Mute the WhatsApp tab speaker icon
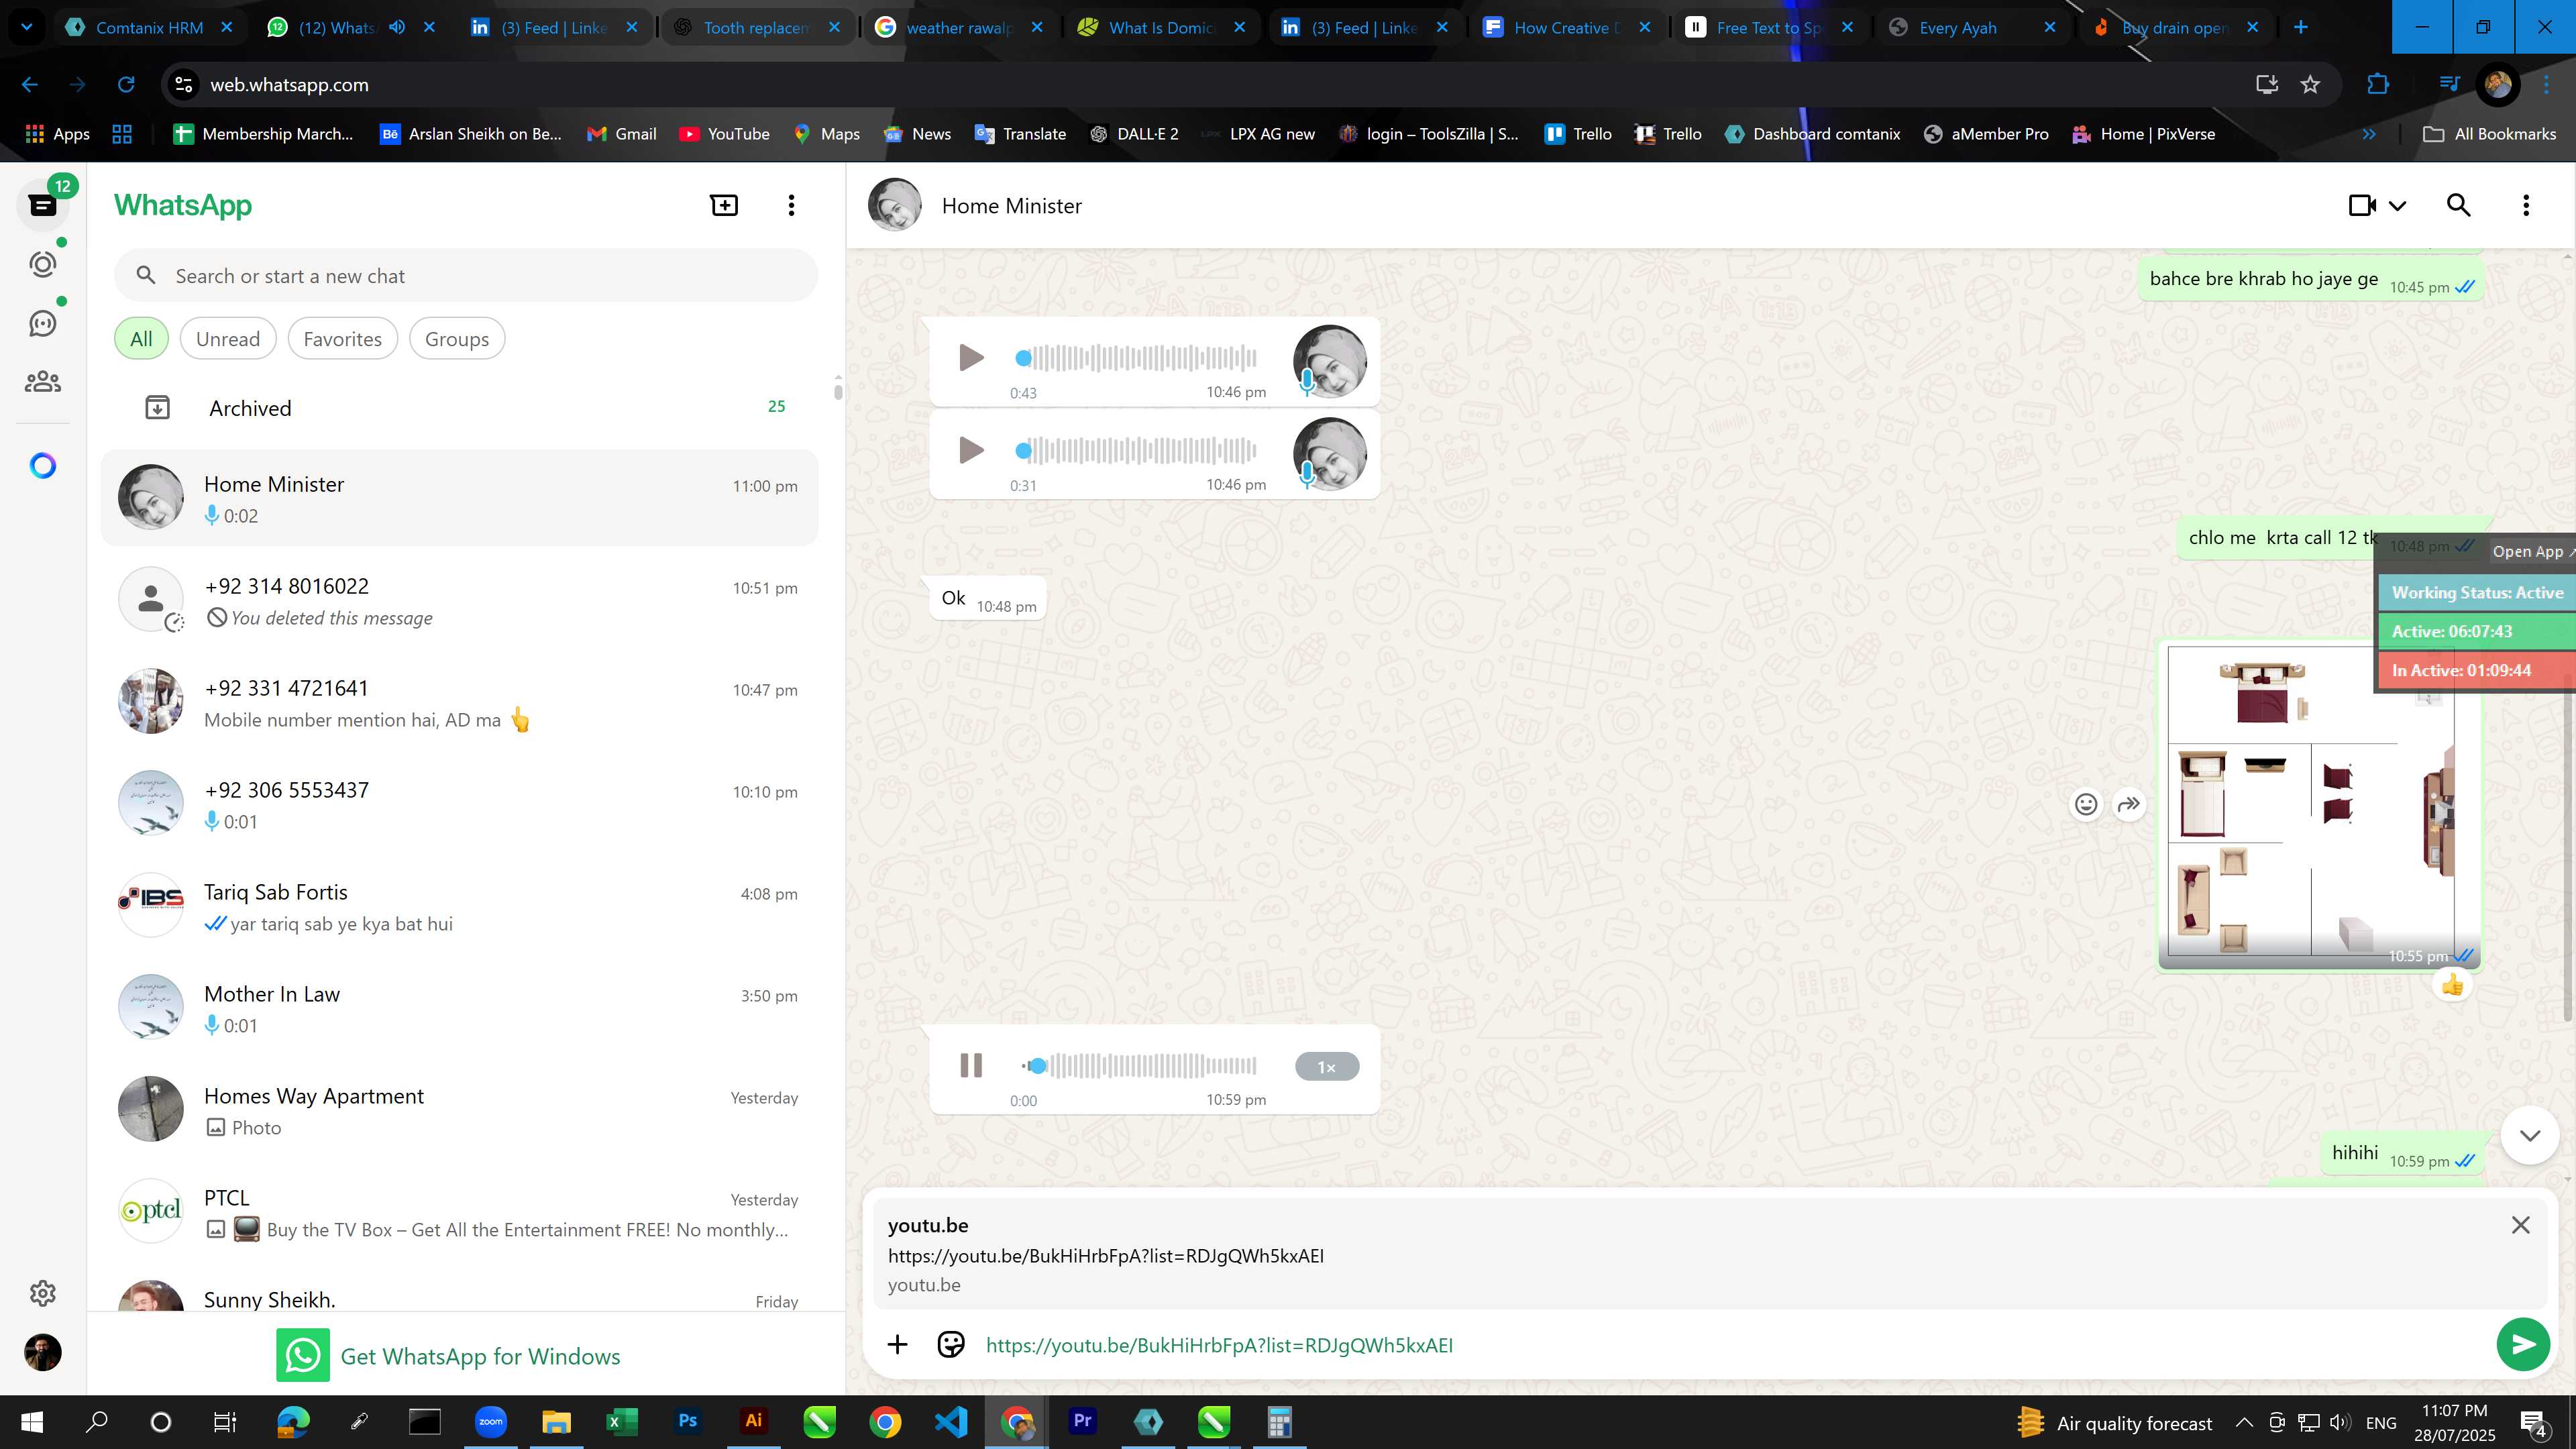The height and width of the screenshot is (1449, 2576). 397,27
